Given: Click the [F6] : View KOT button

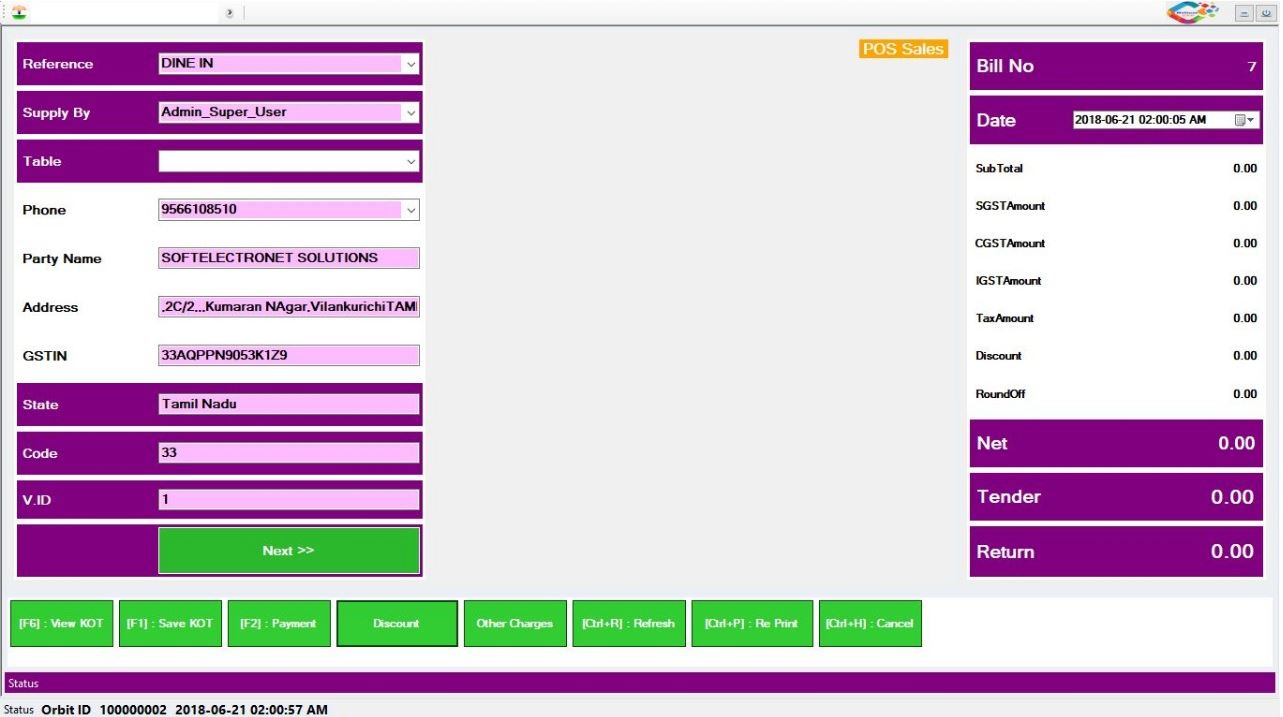Looking at the screenshot, I should tap(62, 623).
